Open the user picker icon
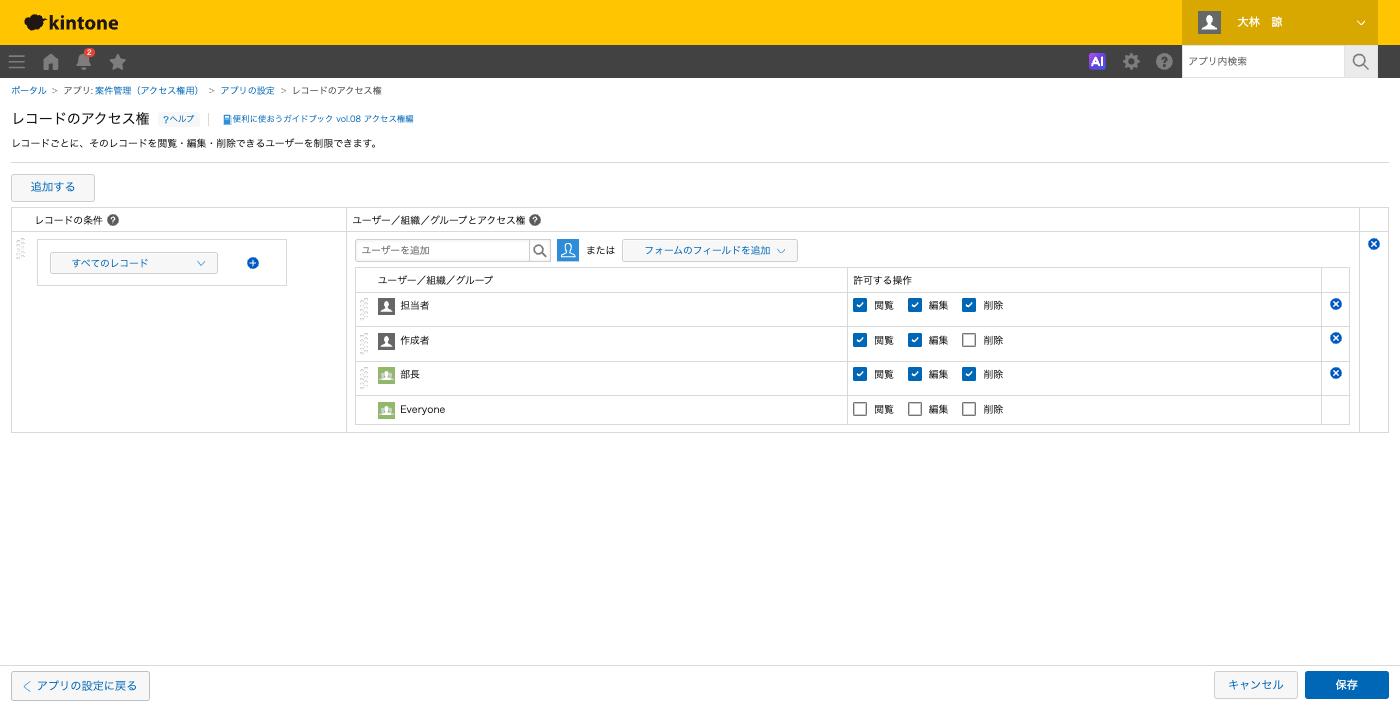Screen dimensions: 1400x707 click(x=568, y=250)
